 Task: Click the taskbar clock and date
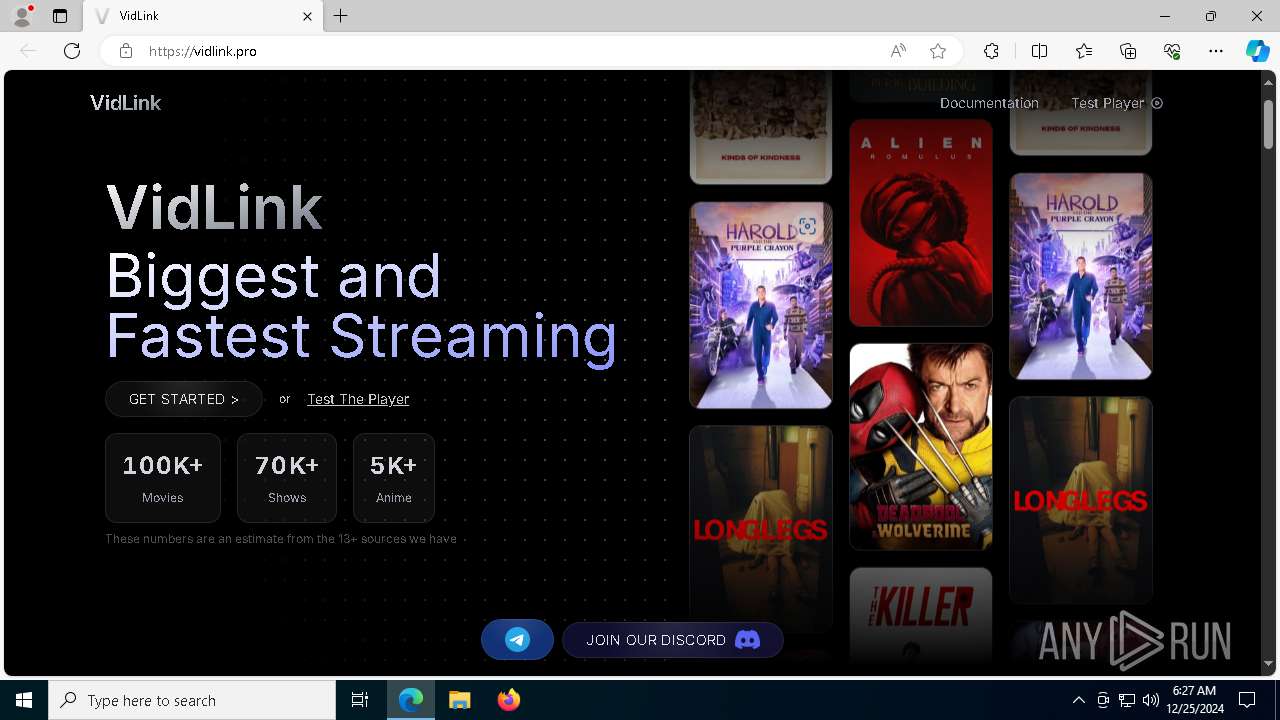[1194, 700]
